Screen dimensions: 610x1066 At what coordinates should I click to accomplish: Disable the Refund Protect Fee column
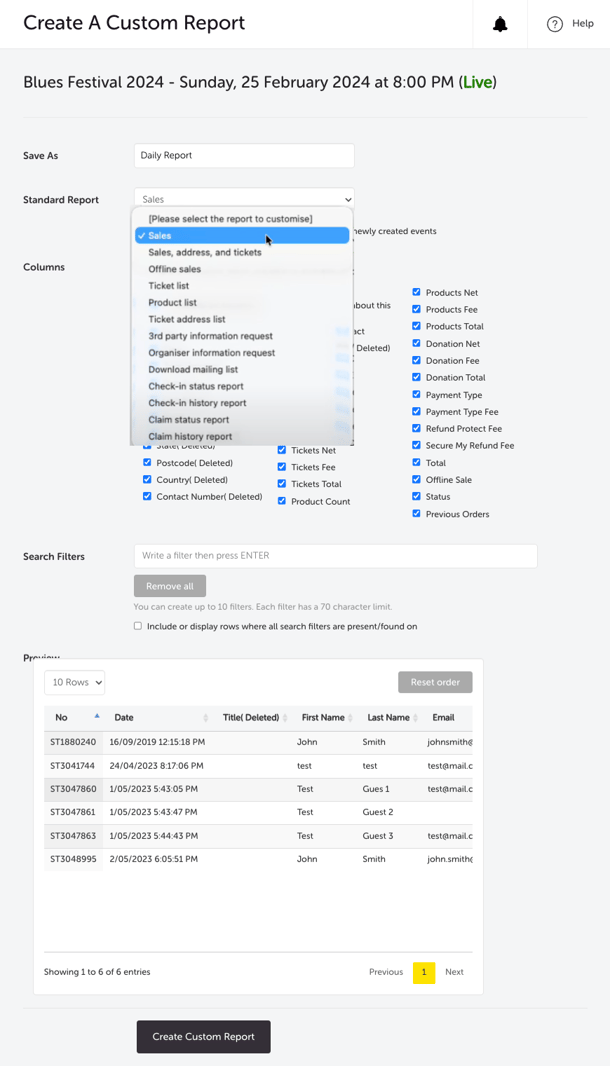click(x=416, y=428)
